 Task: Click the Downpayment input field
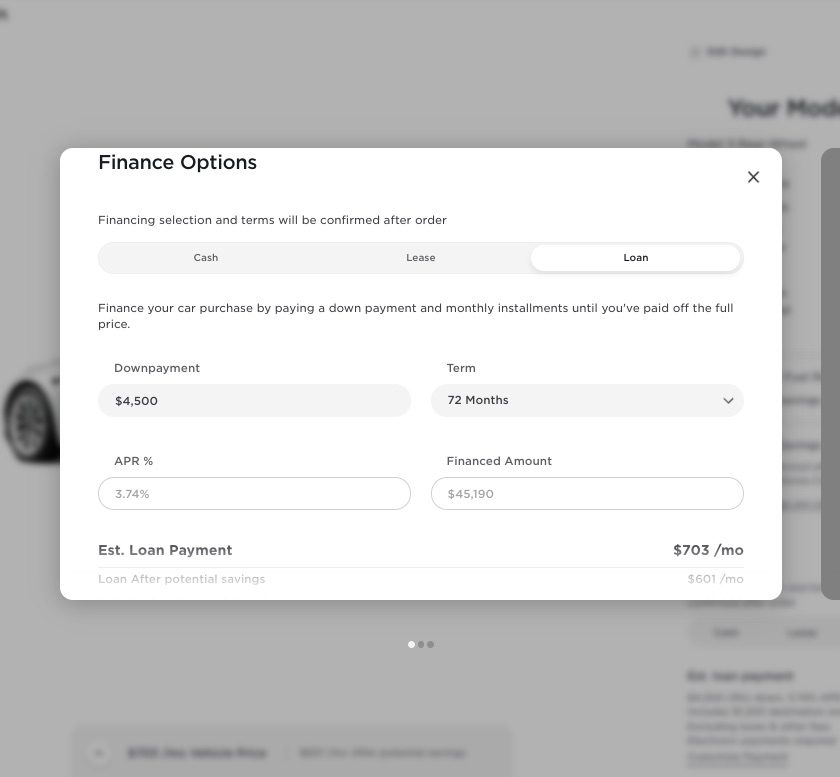click(254, 400)
